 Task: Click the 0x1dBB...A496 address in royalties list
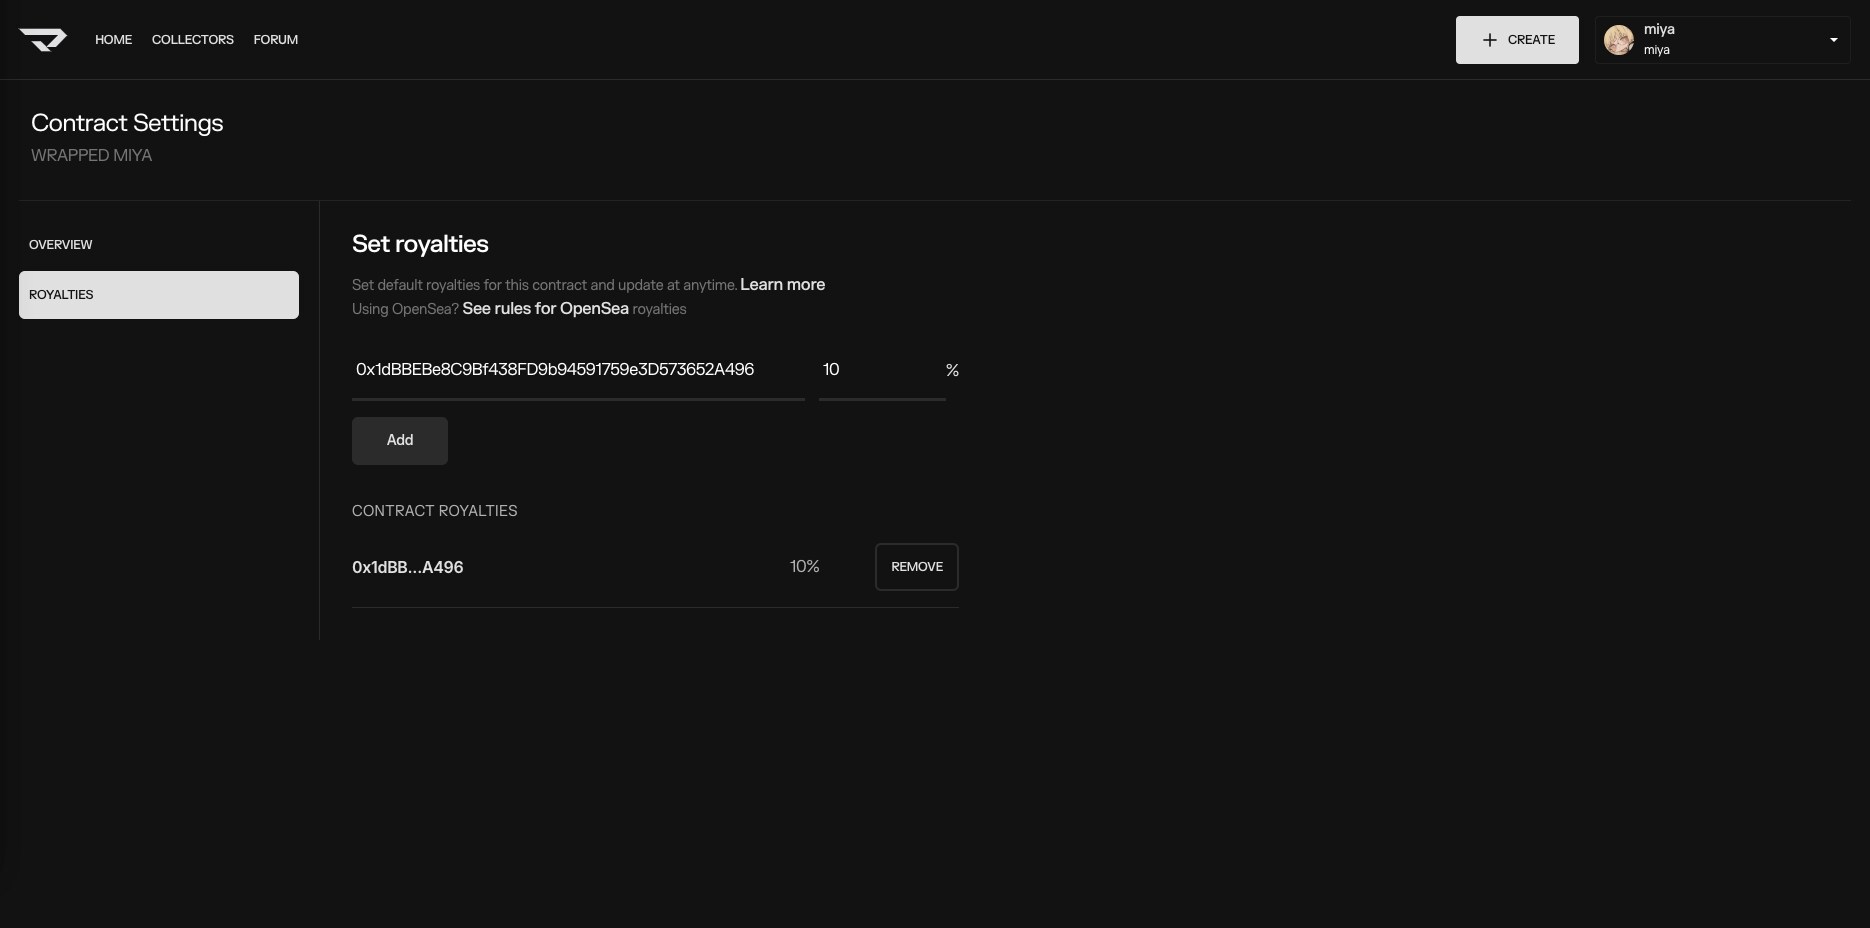click(x=407, y=567)
